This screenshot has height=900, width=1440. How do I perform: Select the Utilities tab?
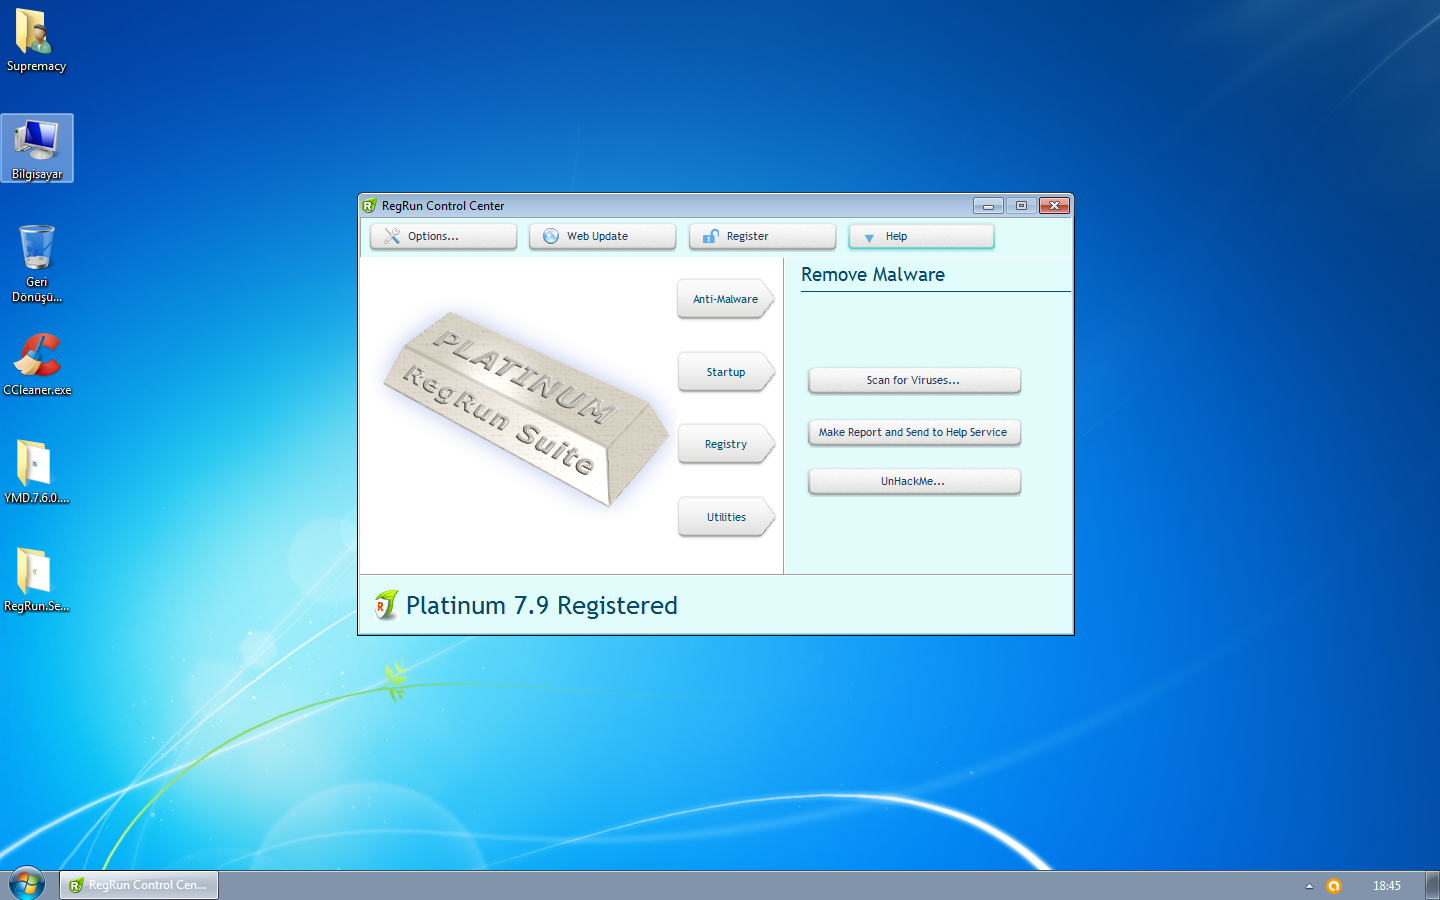[726, 517]
